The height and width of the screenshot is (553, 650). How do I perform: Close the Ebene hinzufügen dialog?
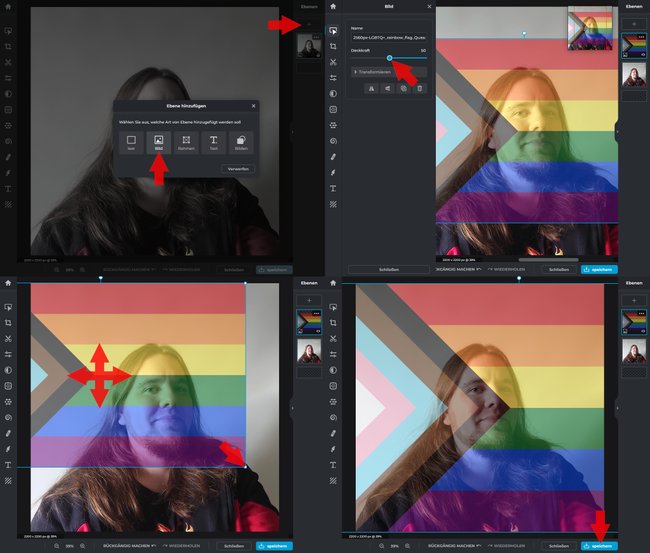coord(253,106)
